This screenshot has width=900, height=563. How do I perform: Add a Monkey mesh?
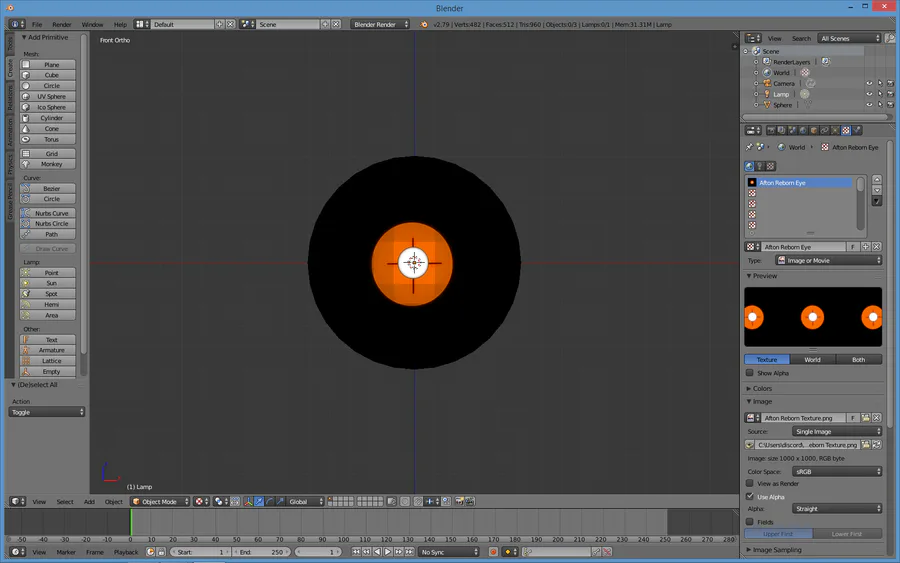click(x=48, y=164)
